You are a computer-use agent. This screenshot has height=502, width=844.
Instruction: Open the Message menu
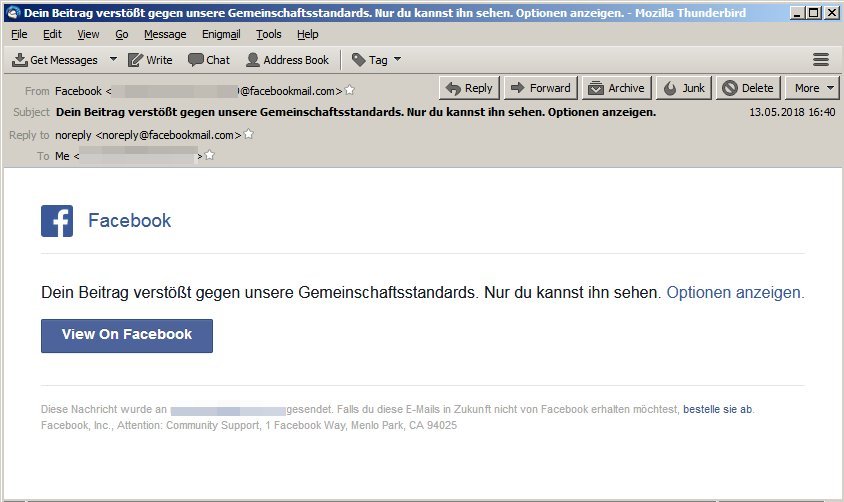pos(165,34)
